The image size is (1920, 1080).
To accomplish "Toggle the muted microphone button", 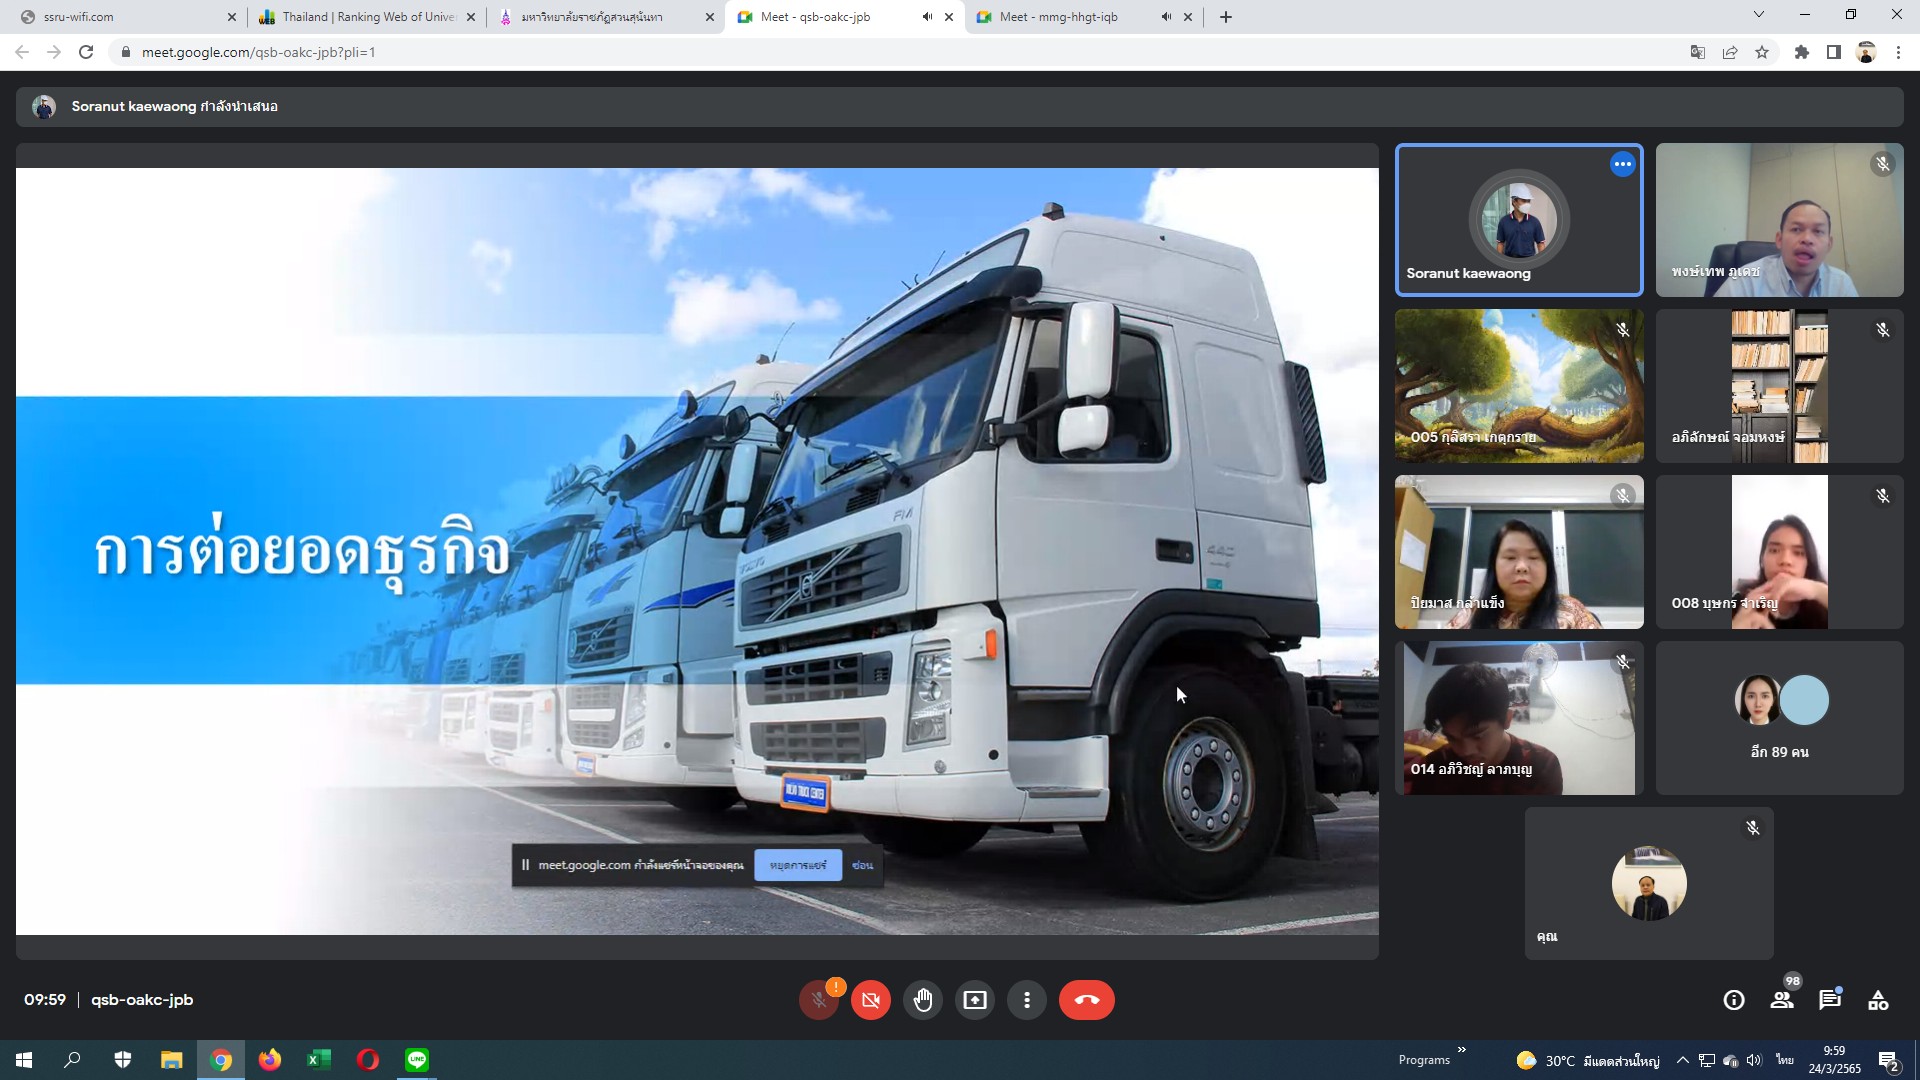I will click(818, 1000).
